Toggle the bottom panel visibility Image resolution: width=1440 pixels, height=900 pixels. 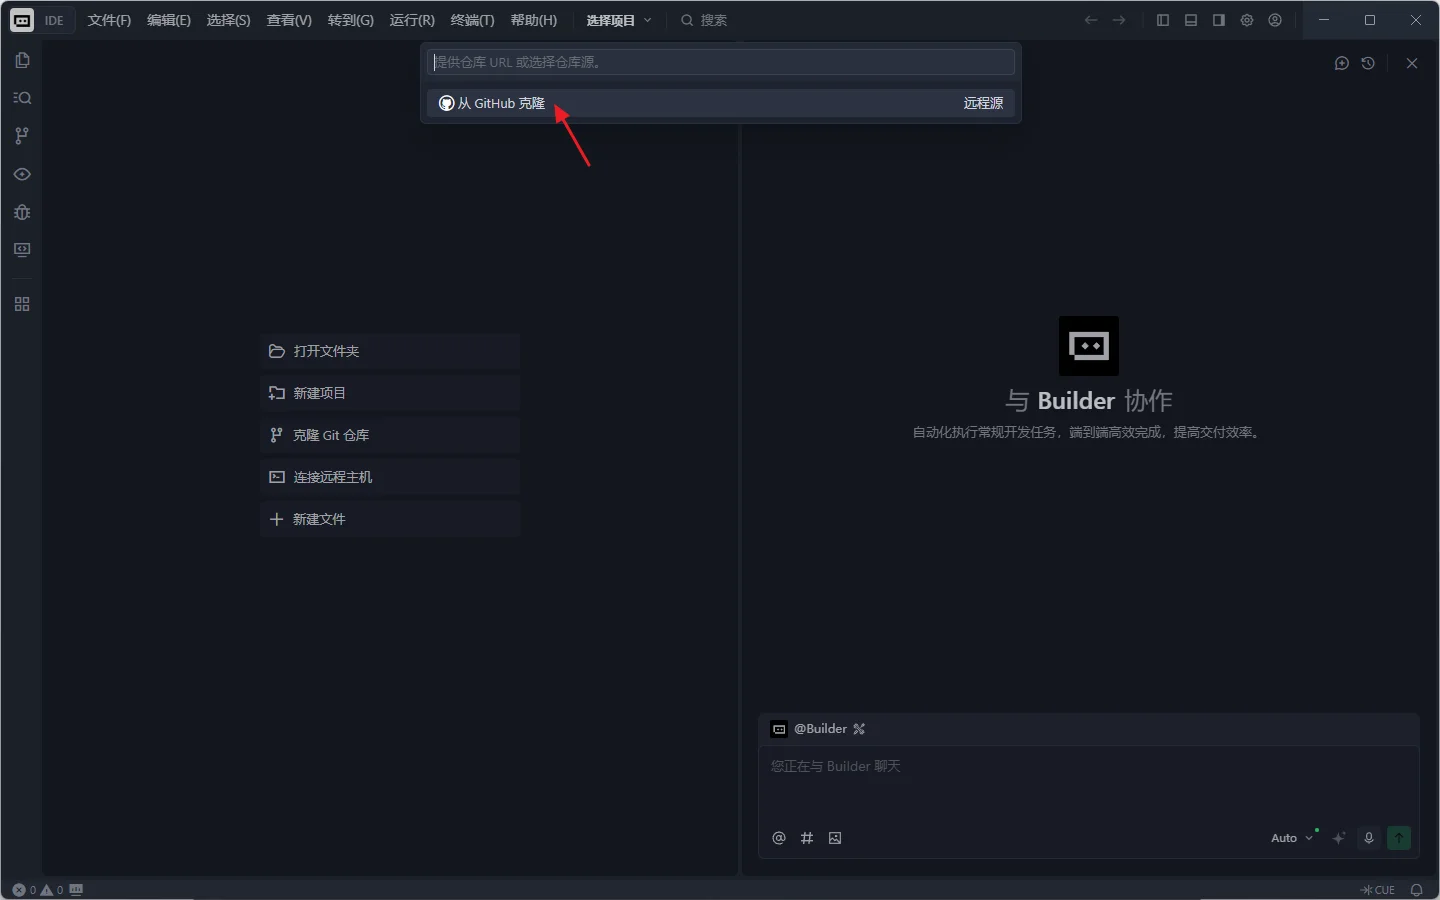pos(1190,20)
